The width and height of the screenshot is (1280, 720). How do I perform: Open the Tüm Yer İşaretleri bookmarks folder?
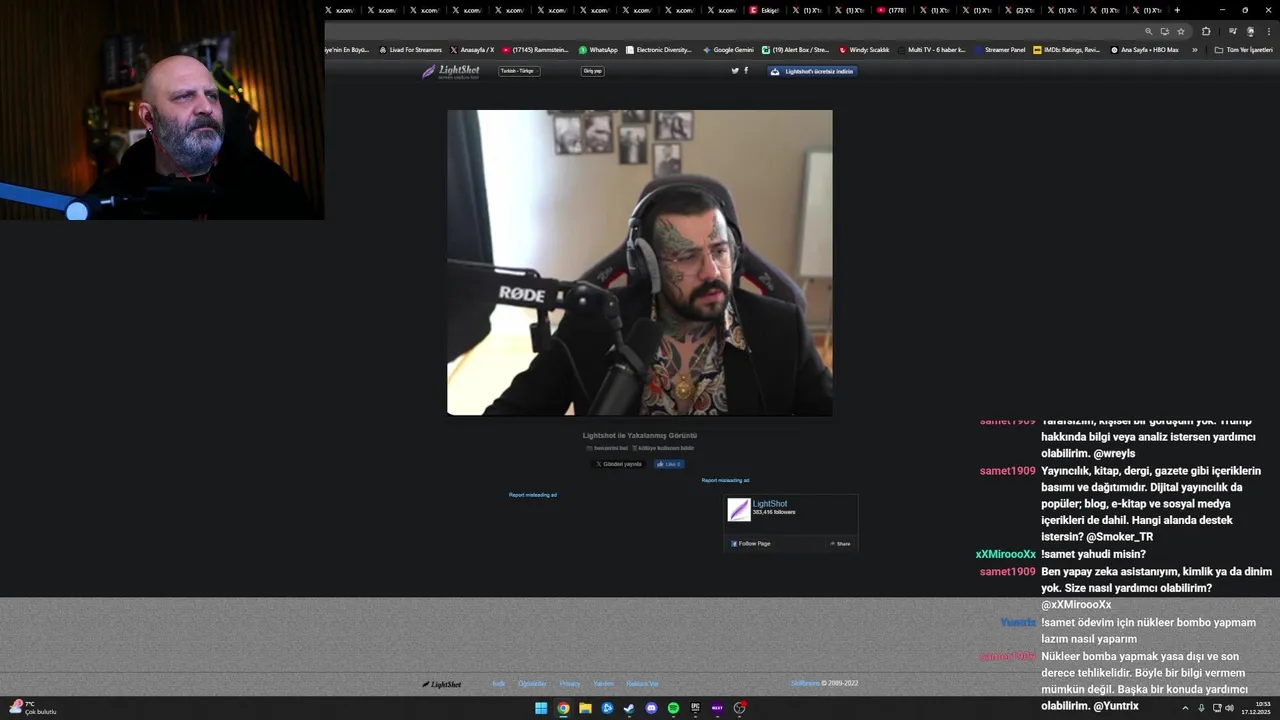(1243, 50)
